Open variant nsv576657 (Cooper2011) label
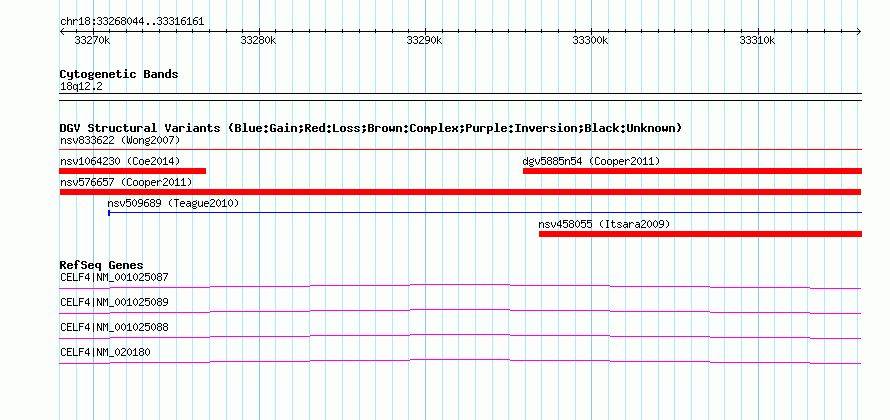The height and width of the screenshot is (420, 890). pos(126,182)
